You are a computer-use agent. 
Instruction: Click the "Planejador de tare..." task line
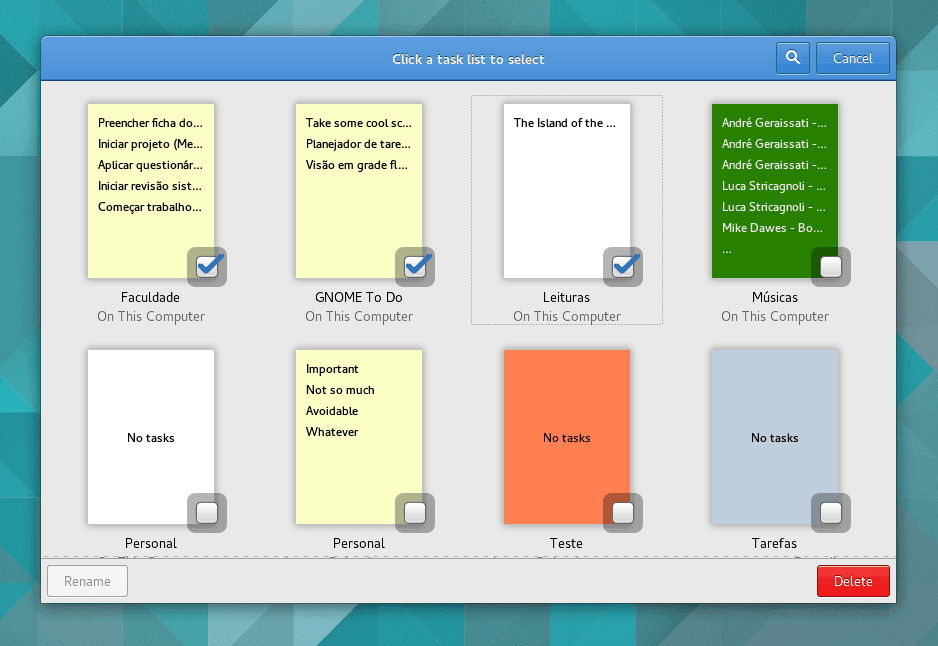358,144
